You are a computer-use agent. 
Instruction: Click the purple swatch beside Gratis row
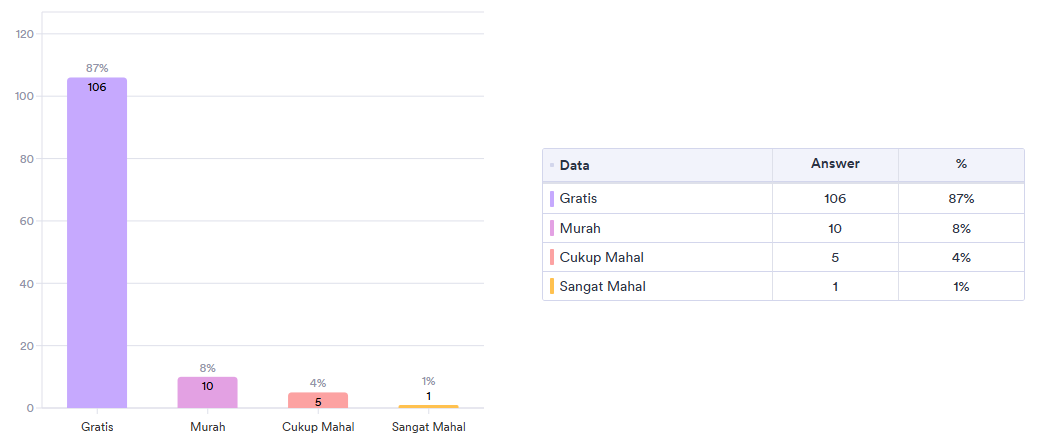point(552,199)
